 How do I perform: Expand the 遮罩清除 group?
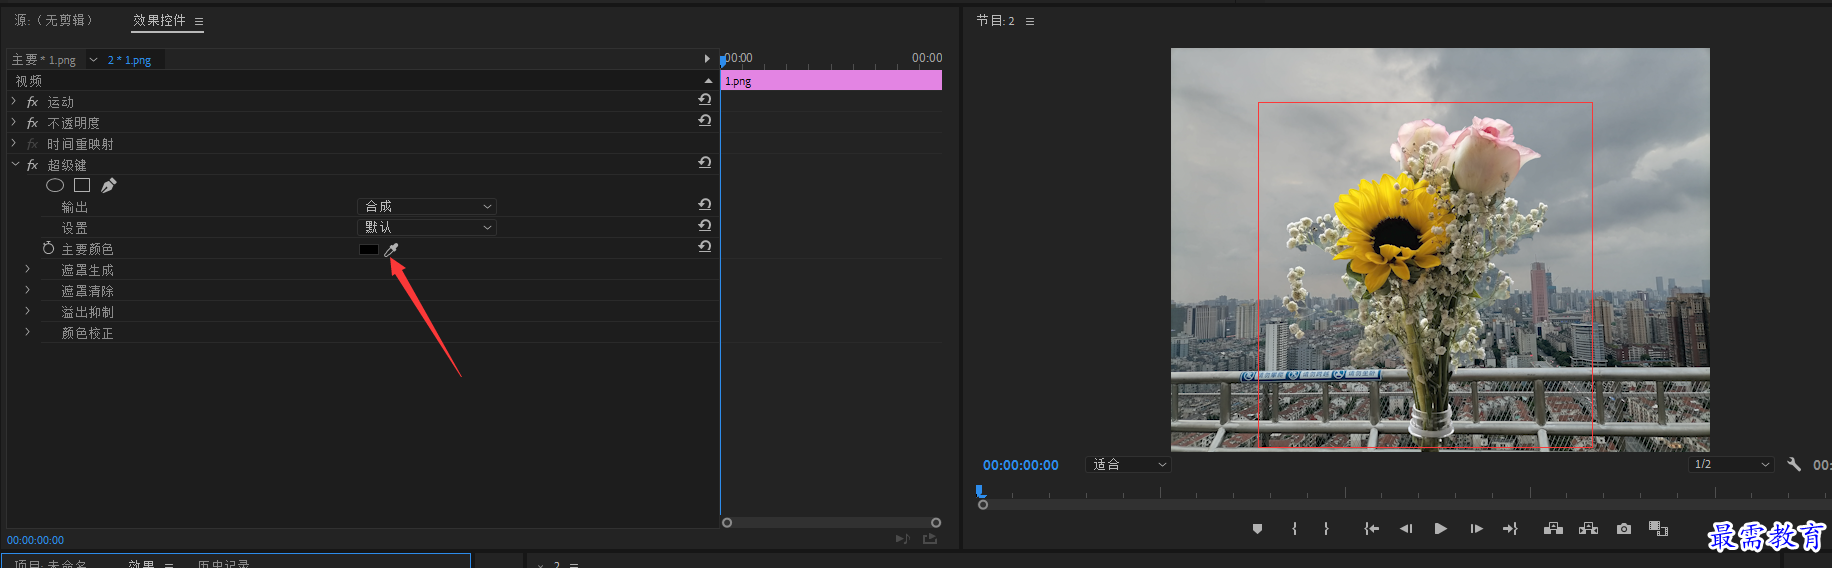(x=28, y=290)
